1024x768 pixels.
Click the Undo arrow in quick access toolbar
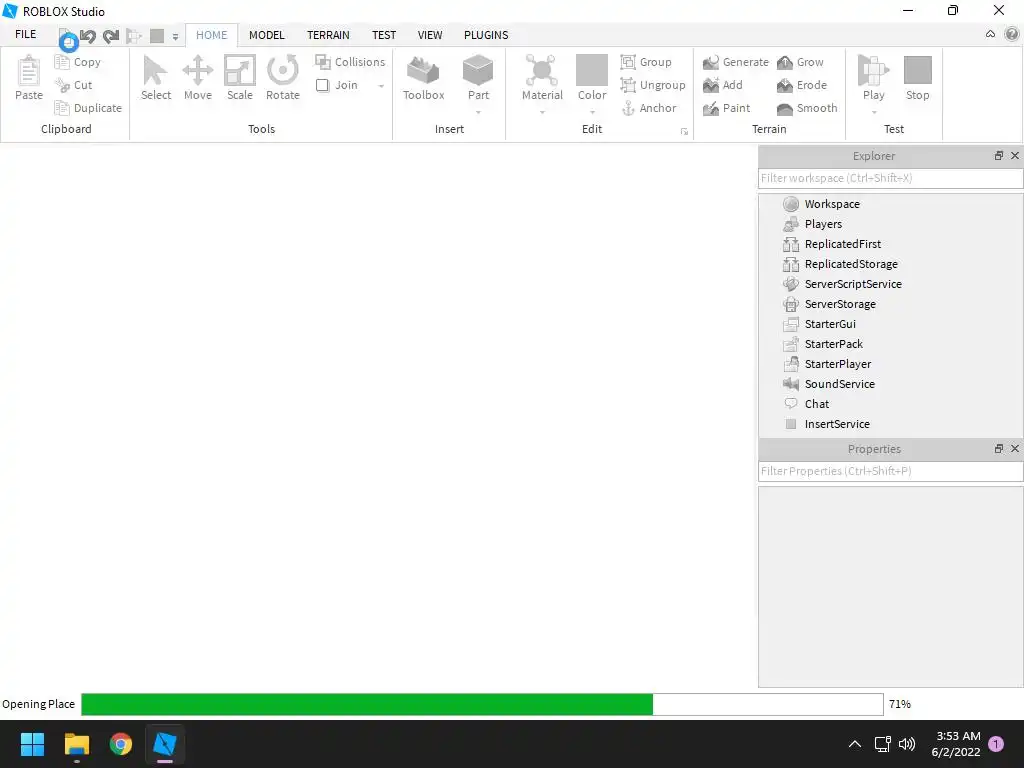88,36
